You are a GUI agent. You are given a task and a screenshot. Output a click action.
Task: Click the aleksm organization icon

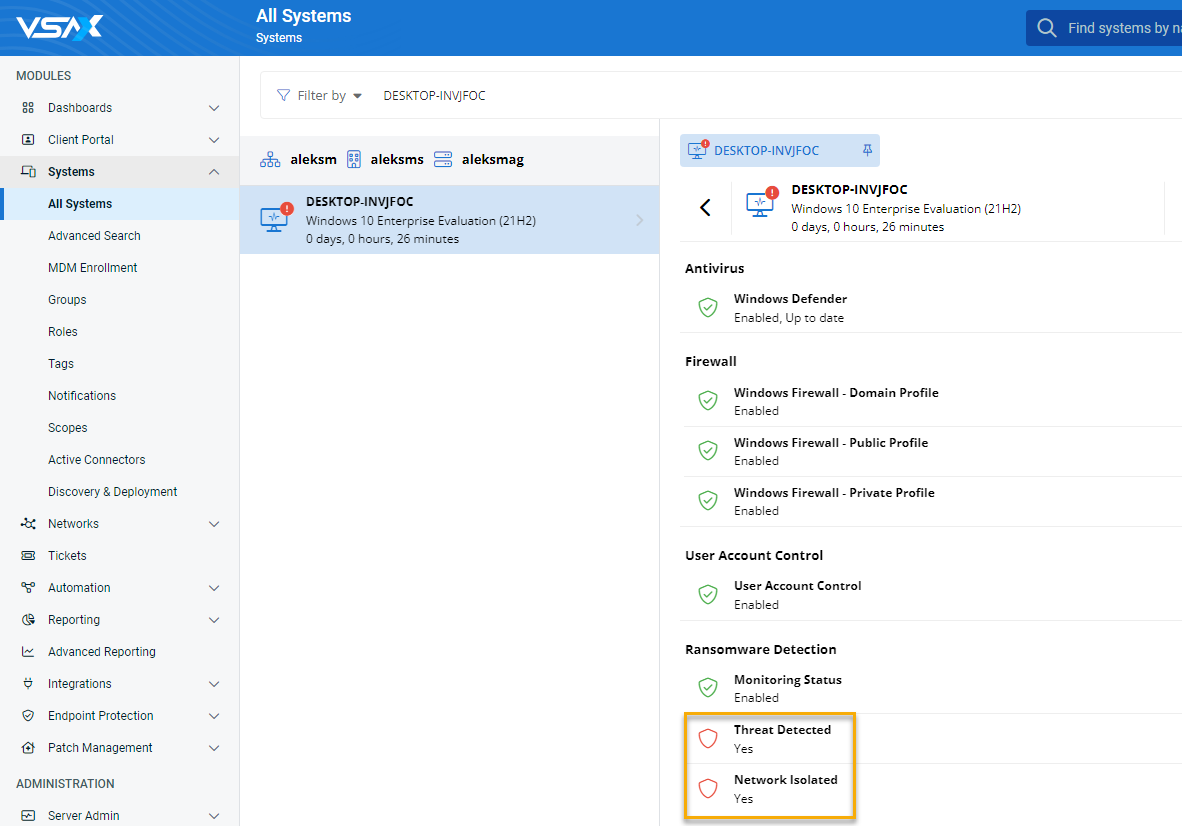click(270, 159)
